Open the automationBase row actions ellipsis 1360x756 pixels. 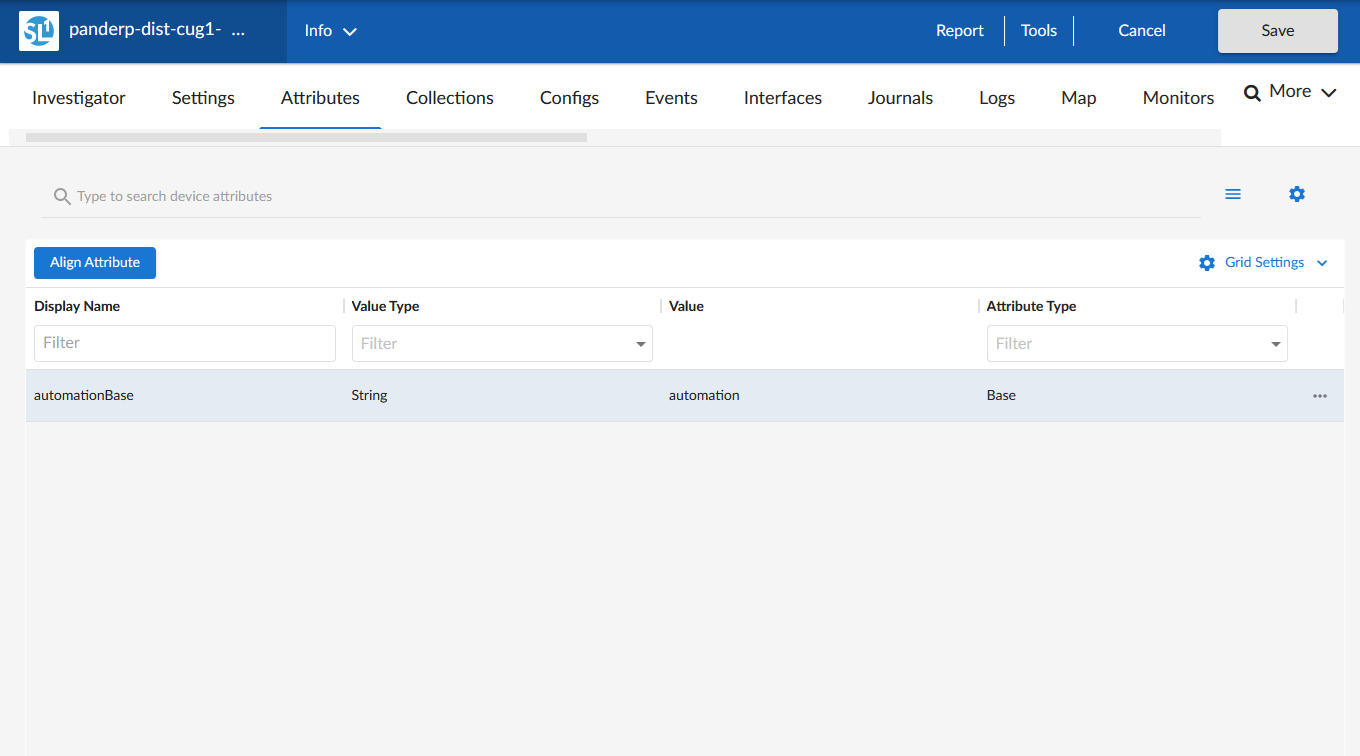click(x=1320, y=396)
